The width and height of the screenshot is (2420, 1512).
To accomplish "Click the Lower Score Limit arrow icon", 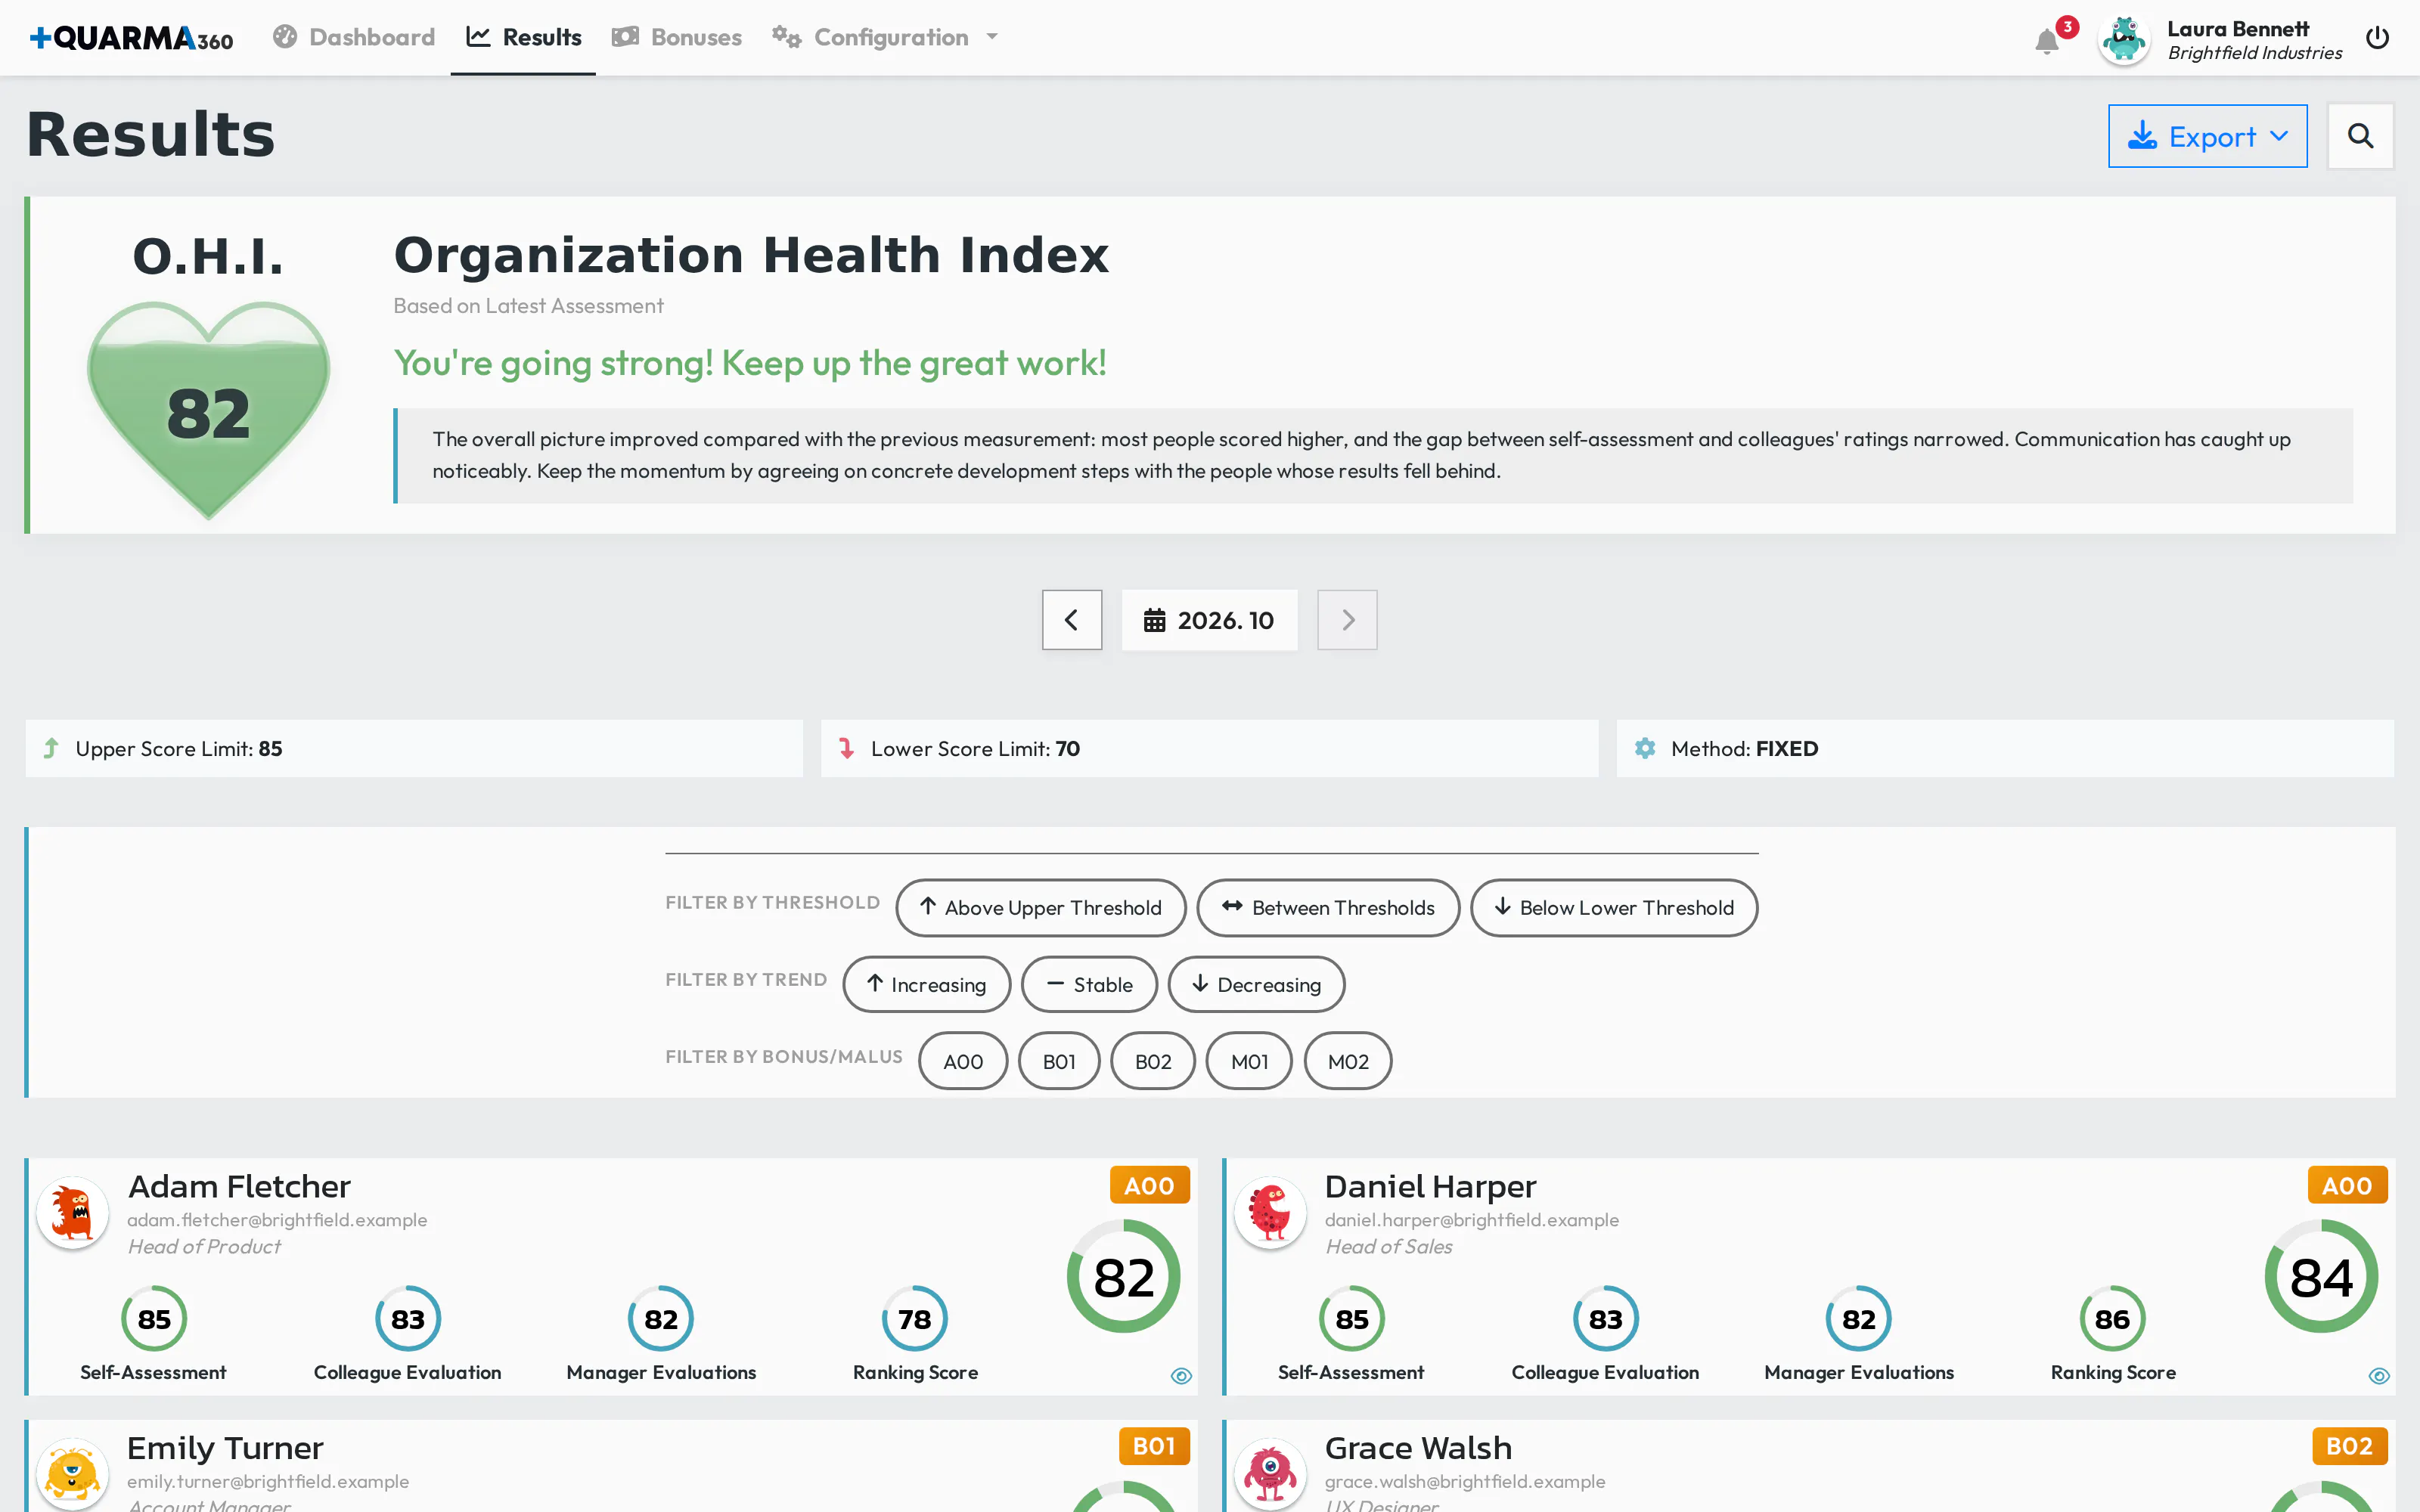I will pyautogui.click(x=846, y=748).
